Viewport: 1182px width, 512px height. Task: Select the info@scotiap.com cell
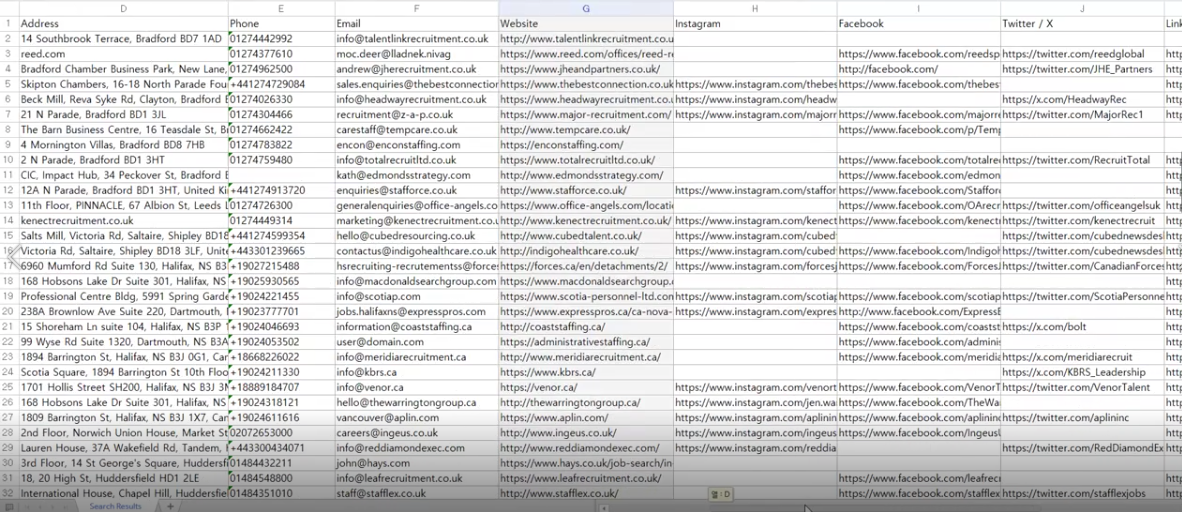[x=416, y=296]
